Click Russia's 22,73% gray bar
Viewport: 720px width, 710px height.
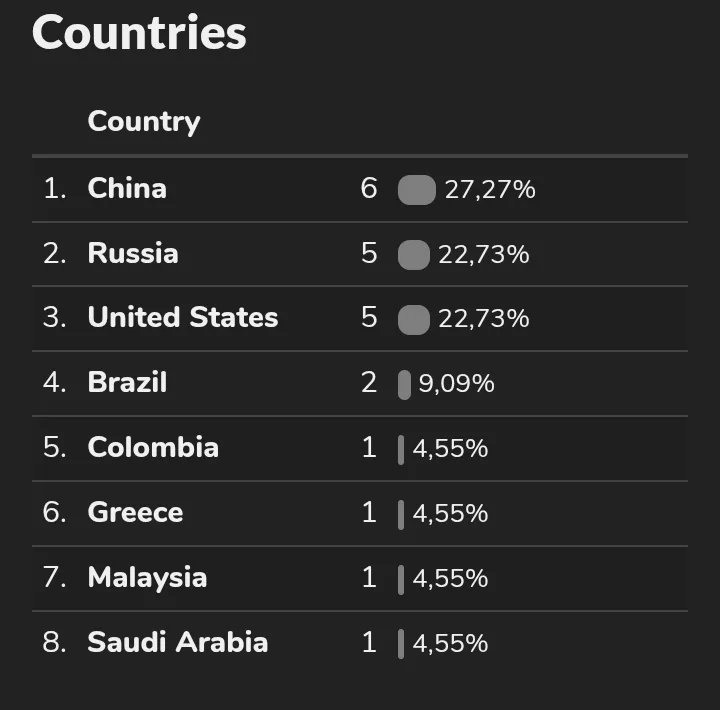tap(414, 254)
